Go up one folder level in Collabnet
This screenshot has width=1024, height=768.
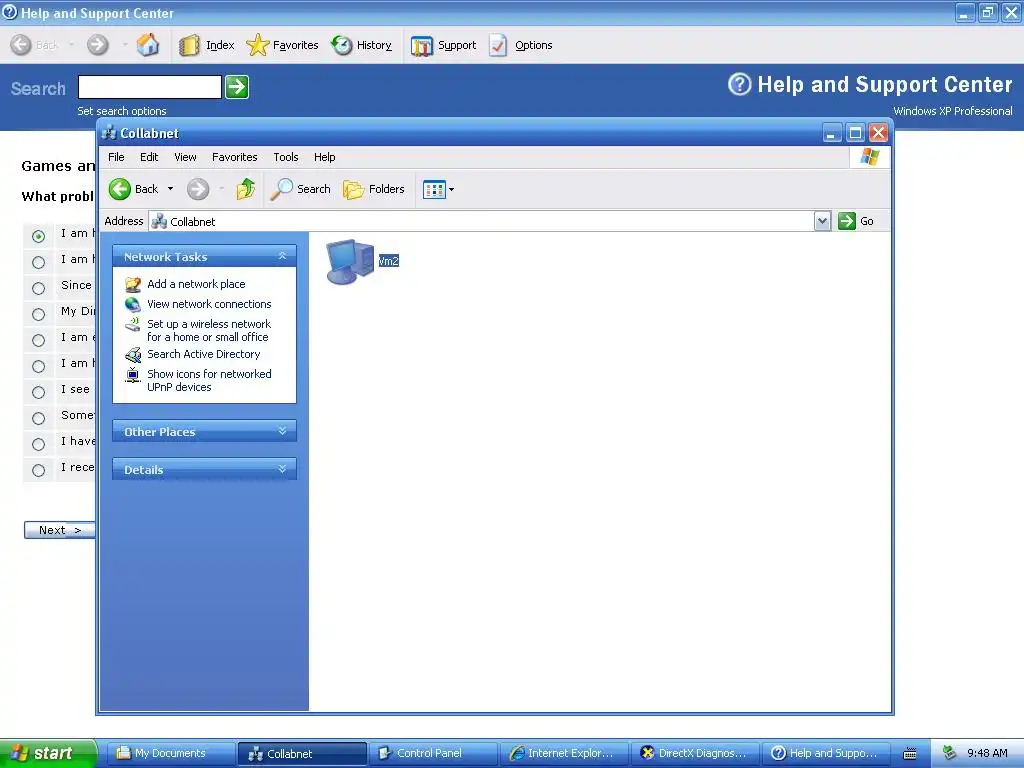point(246,189)
